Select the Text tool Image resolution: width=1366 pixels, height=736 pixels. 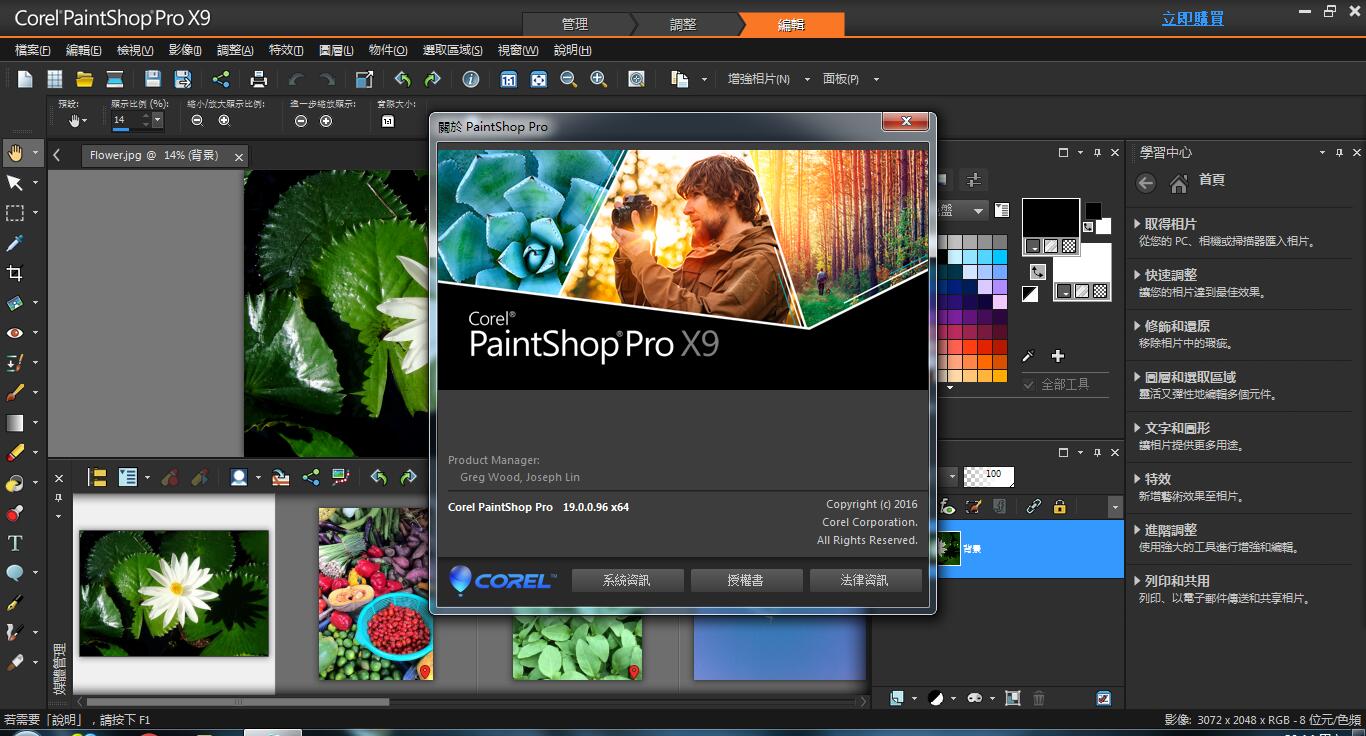click(x=15, y=543)
